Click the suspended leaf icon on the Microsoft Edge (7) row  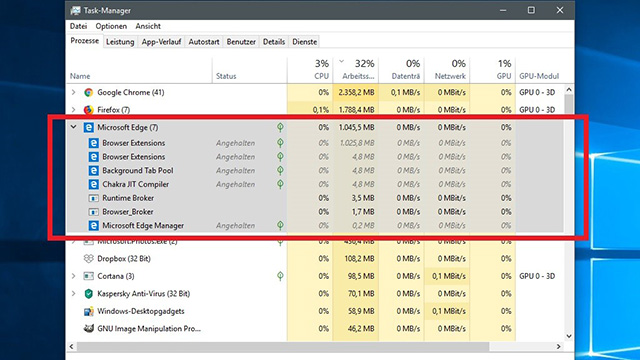coord(280,127)
